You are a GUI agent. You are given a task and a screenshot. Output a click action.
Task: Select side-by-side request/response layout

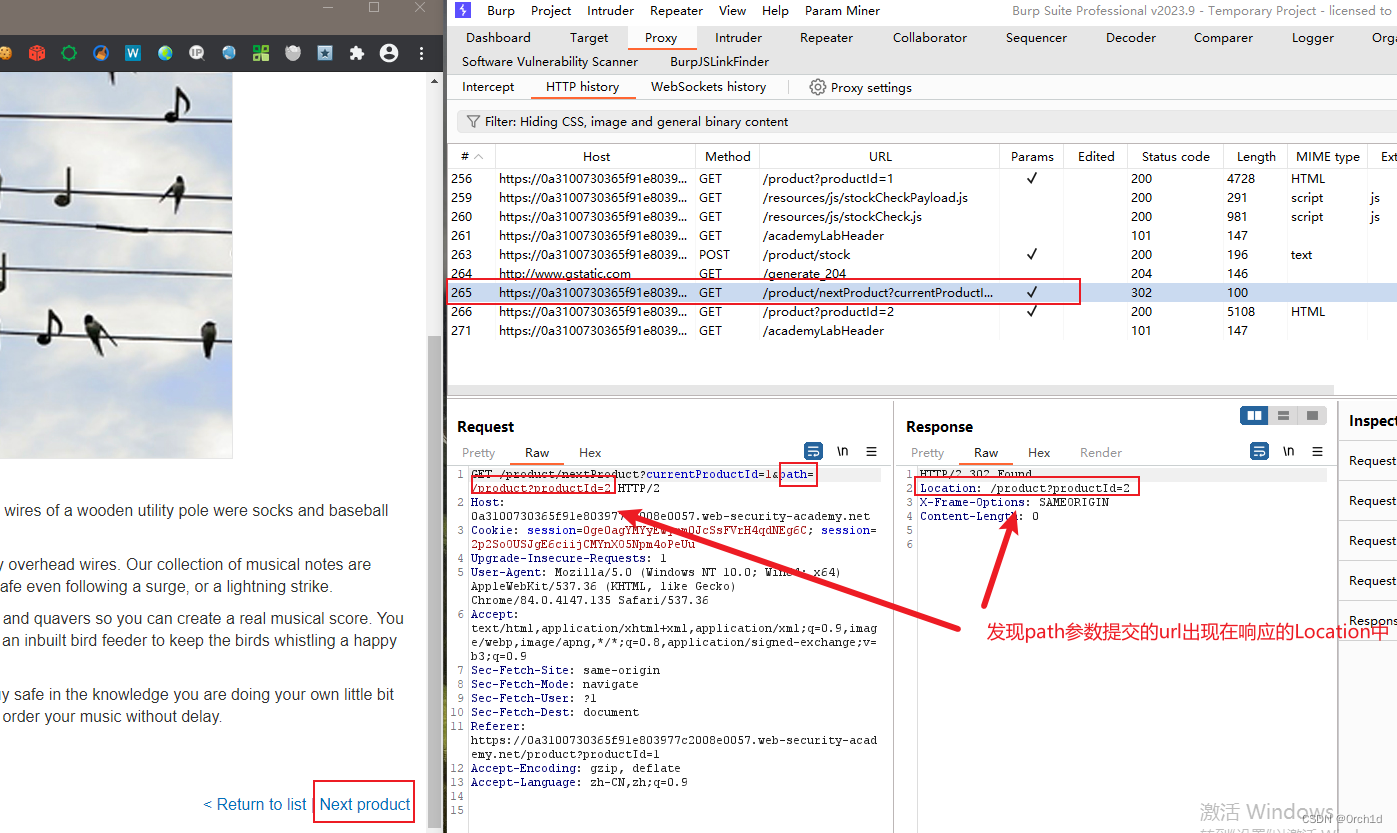pos(1254,415)
